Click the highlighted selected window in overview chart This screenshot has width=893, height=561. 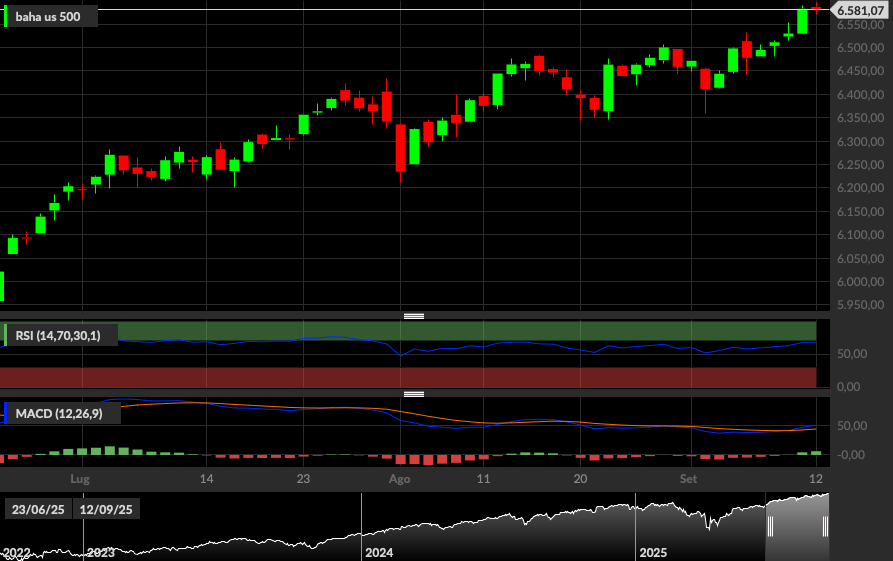(x=797, y=527)
